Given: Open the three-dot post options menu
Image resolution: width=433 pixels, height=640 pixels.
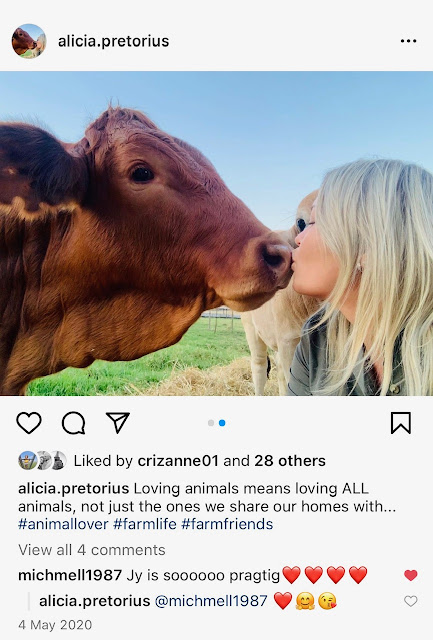Looking at the screenshot, I should tap(408, 41).
